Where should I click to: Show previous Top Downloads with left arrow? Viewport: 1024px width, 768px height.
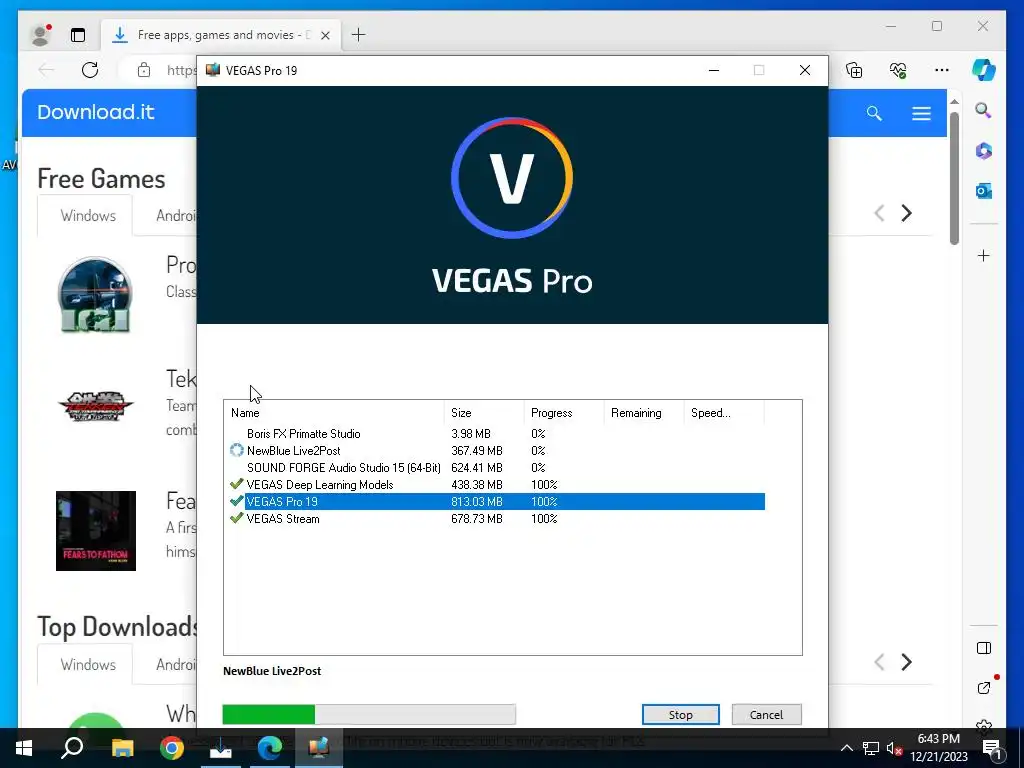[880, 662]
